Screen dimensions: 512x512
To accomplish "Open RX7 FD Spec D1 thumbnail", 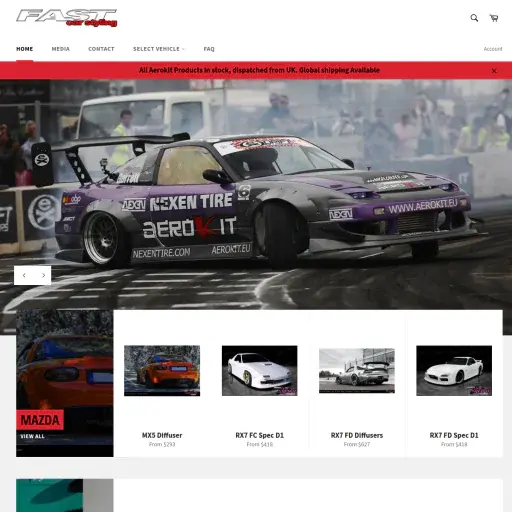I will coord(454,371).
